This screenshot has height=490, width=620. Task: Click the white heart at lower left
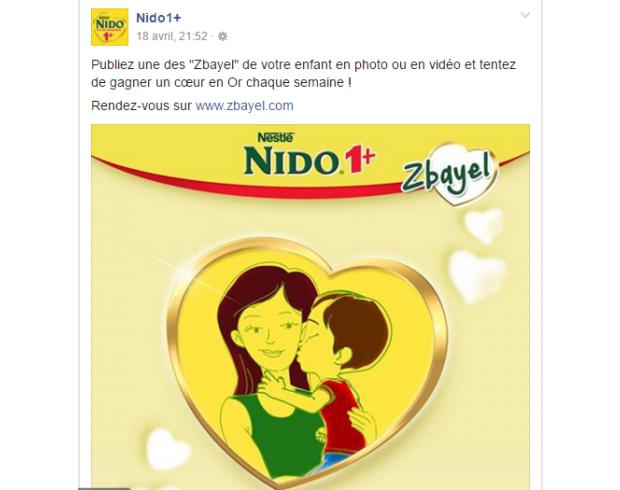[167, 450]
